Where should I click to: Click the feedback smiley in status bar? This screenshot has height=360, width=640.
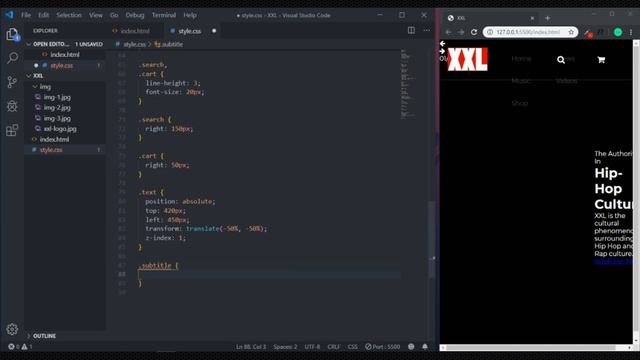pos(411,347)
